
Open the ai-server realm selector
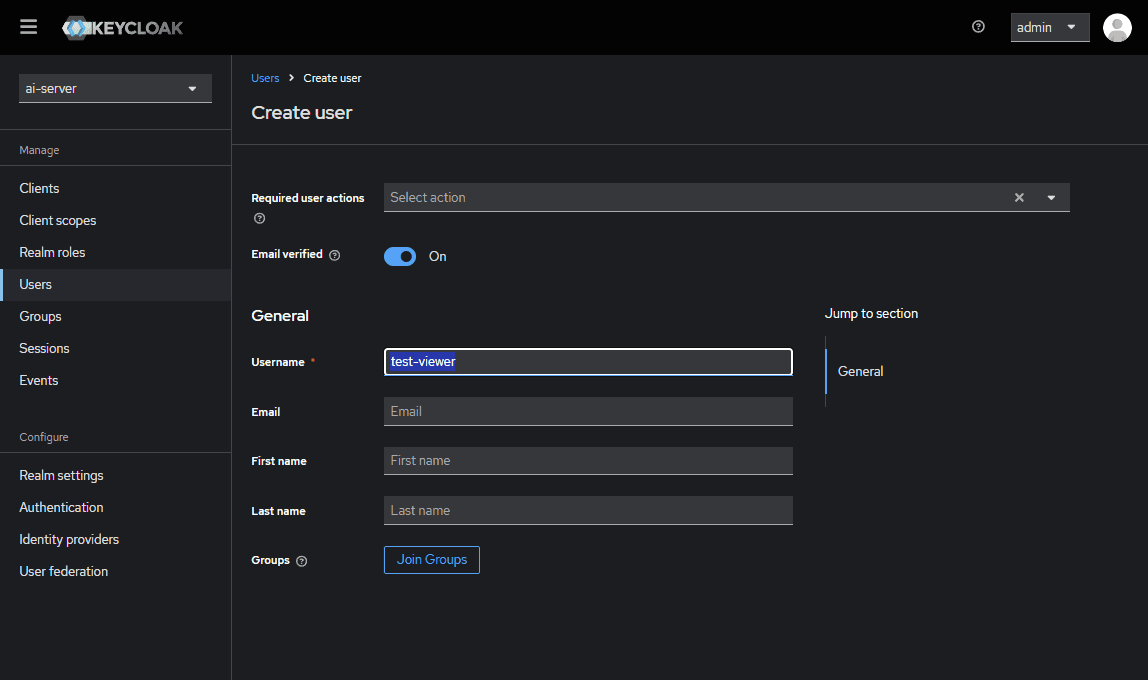(x=115, y=89)
